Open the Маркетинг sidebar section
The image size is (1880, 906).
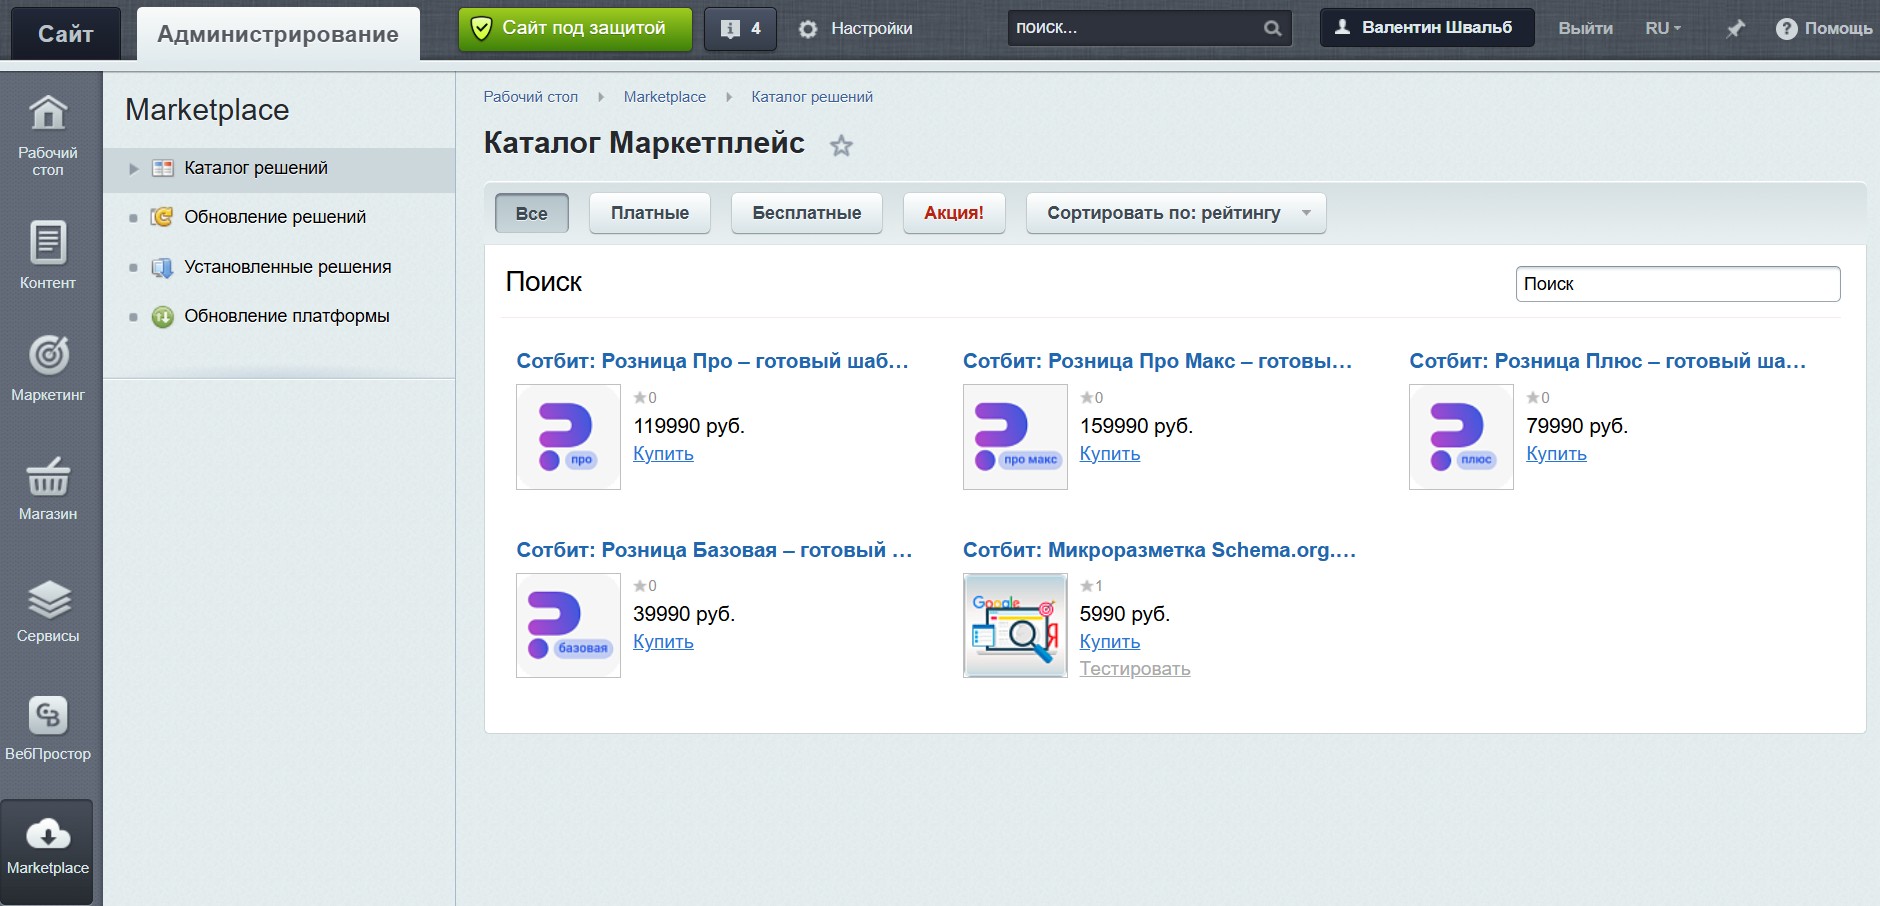click(48, 368)
